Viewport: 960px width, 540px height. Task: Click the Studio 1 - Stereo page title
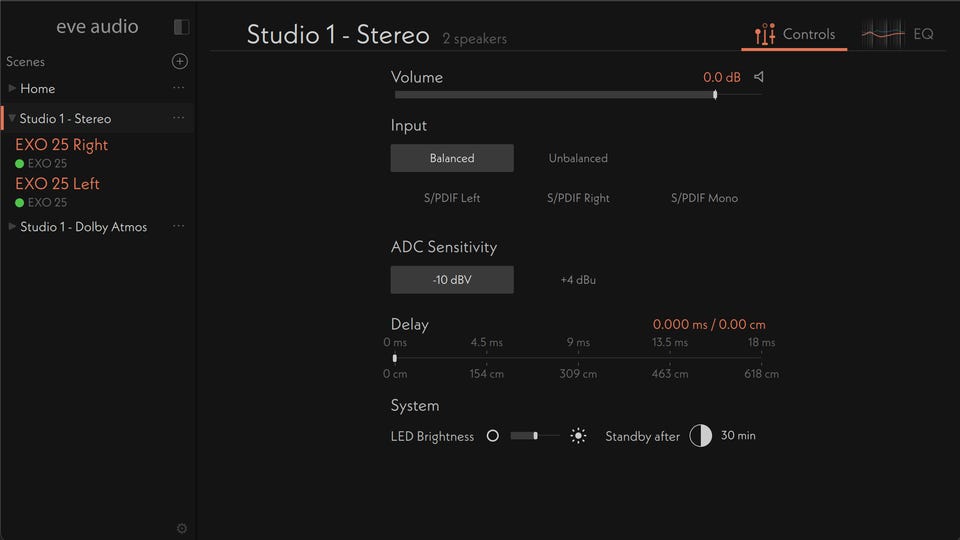click(x=338, y=34)
